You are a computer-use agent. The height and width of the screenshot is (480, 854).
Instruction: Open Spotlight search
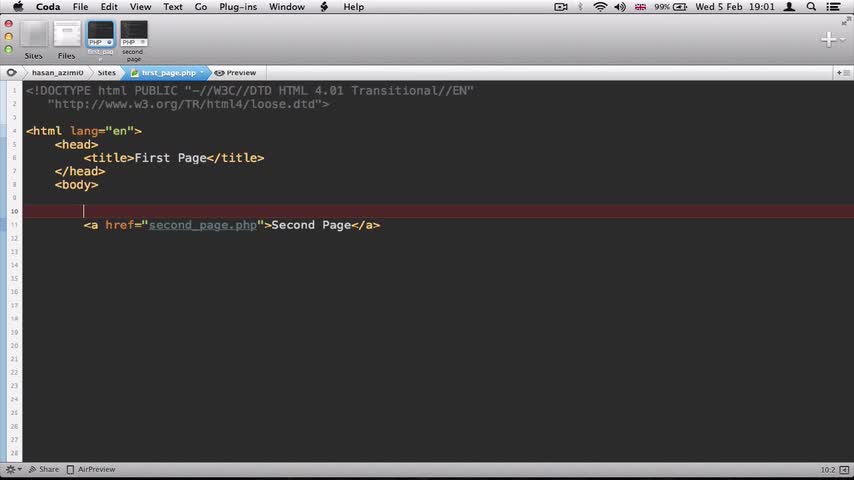812,7
